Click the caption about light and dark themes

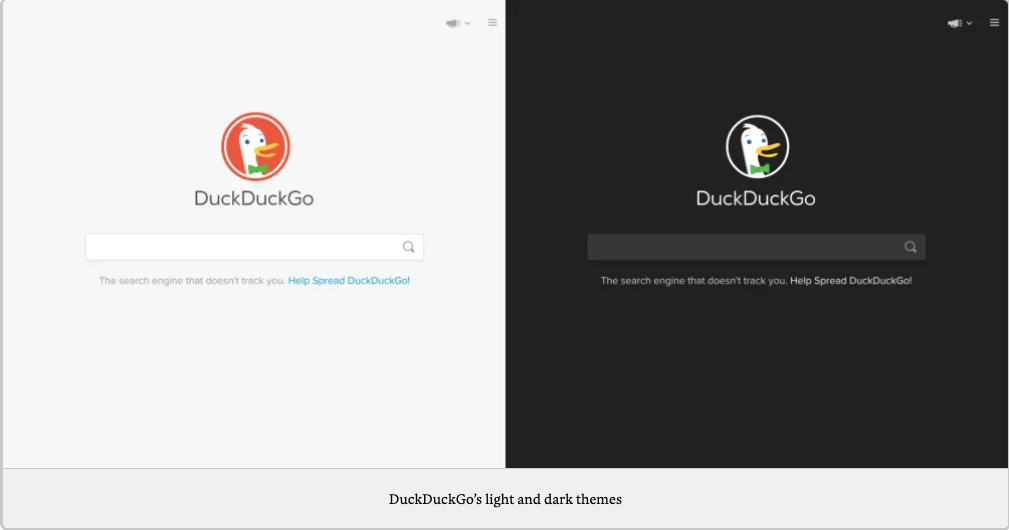(x=505, y=499)
